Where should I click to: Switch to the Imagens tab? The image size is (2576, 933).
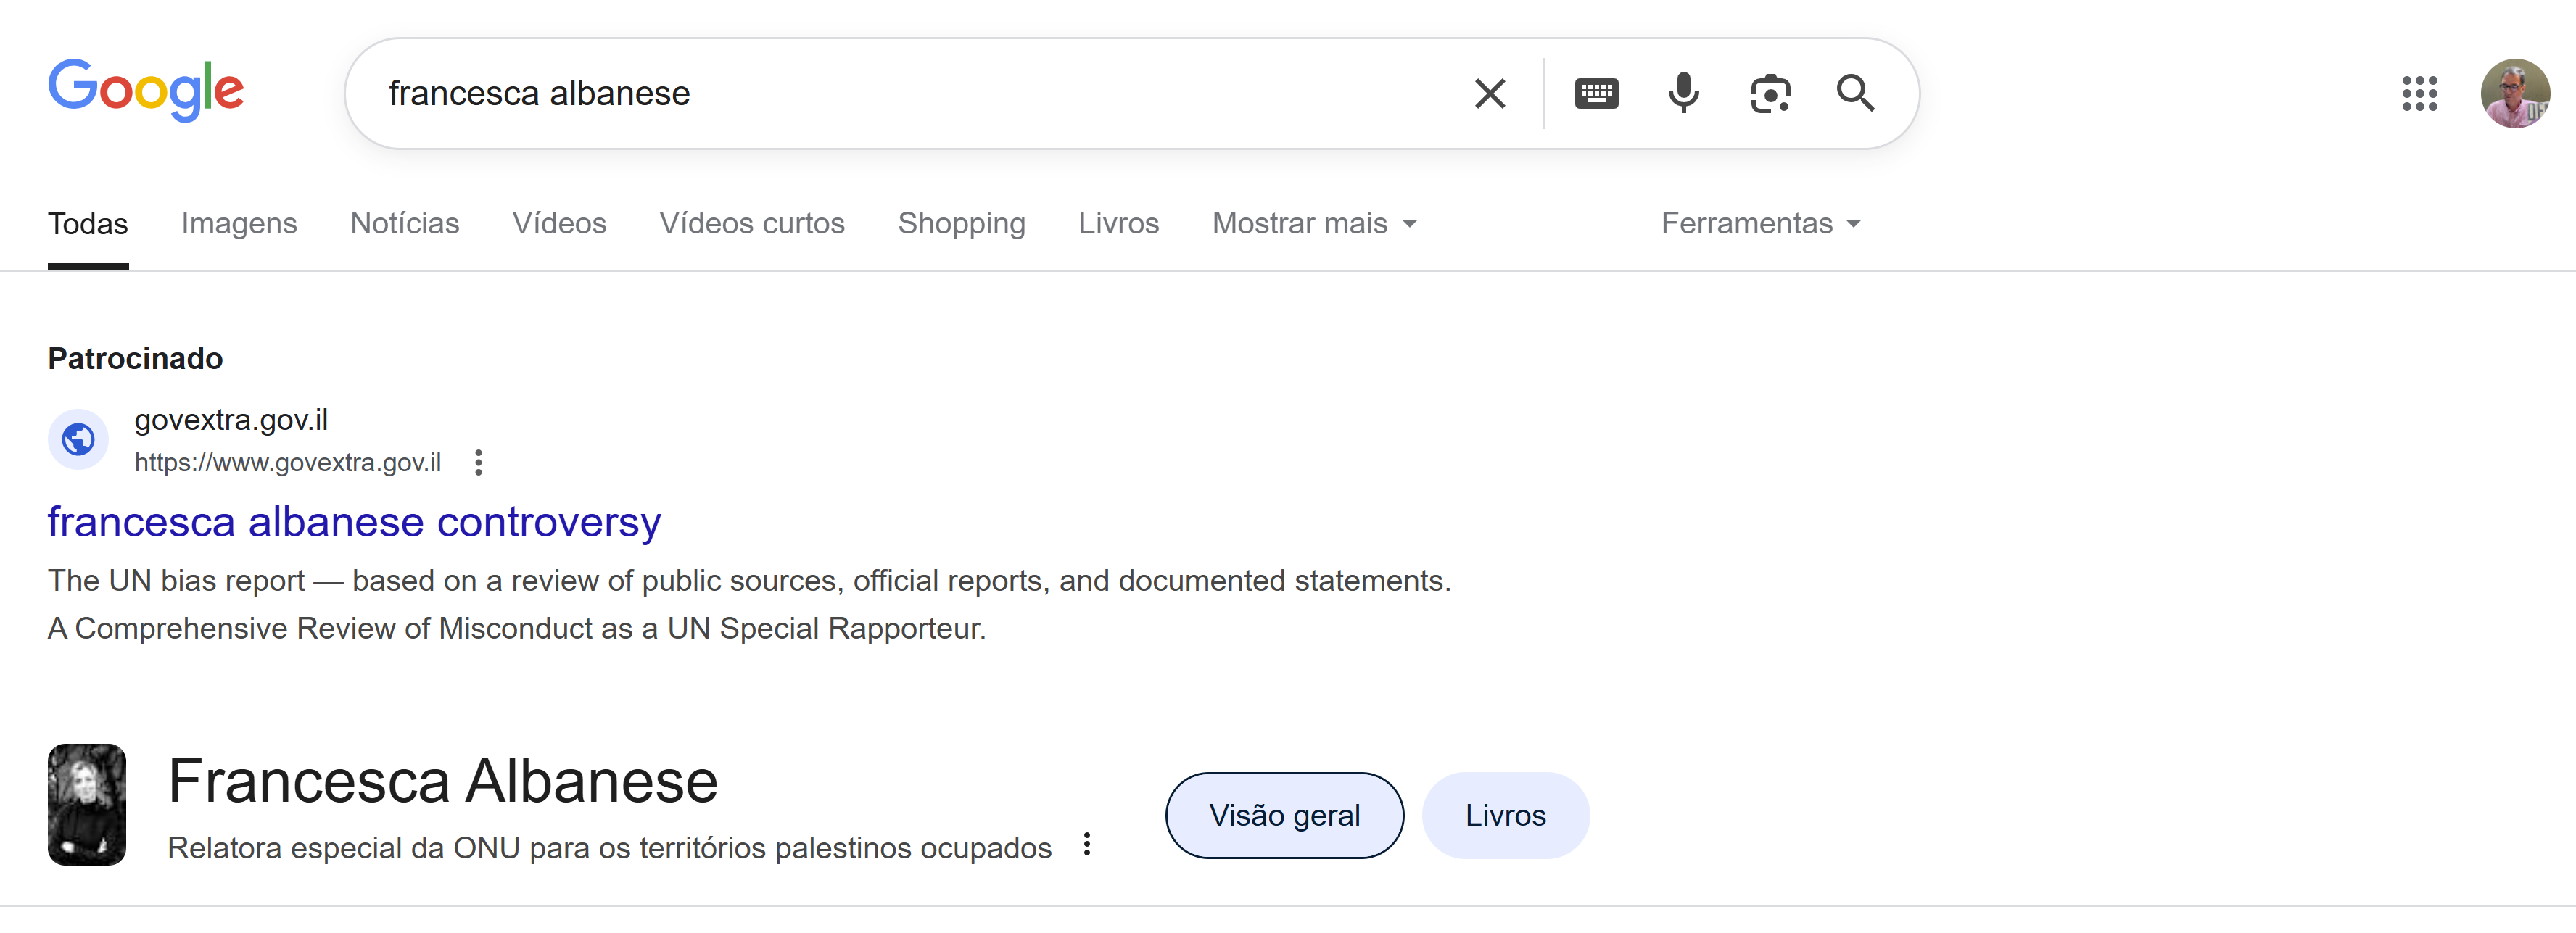pos(239,223)
